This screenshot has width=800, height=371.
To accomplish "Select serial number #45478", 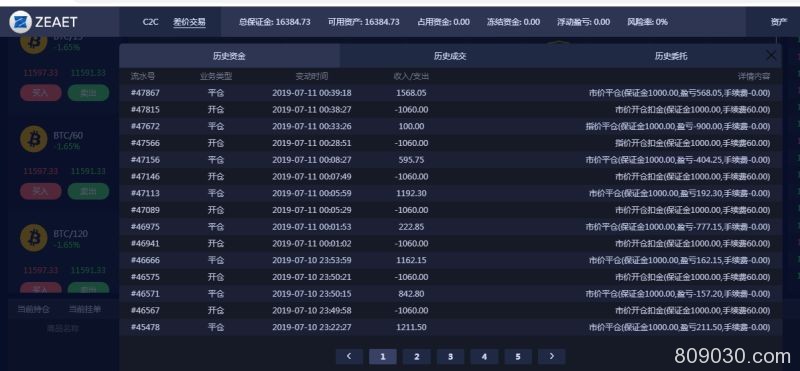I will pyautogui.click(x=145, y=327).
